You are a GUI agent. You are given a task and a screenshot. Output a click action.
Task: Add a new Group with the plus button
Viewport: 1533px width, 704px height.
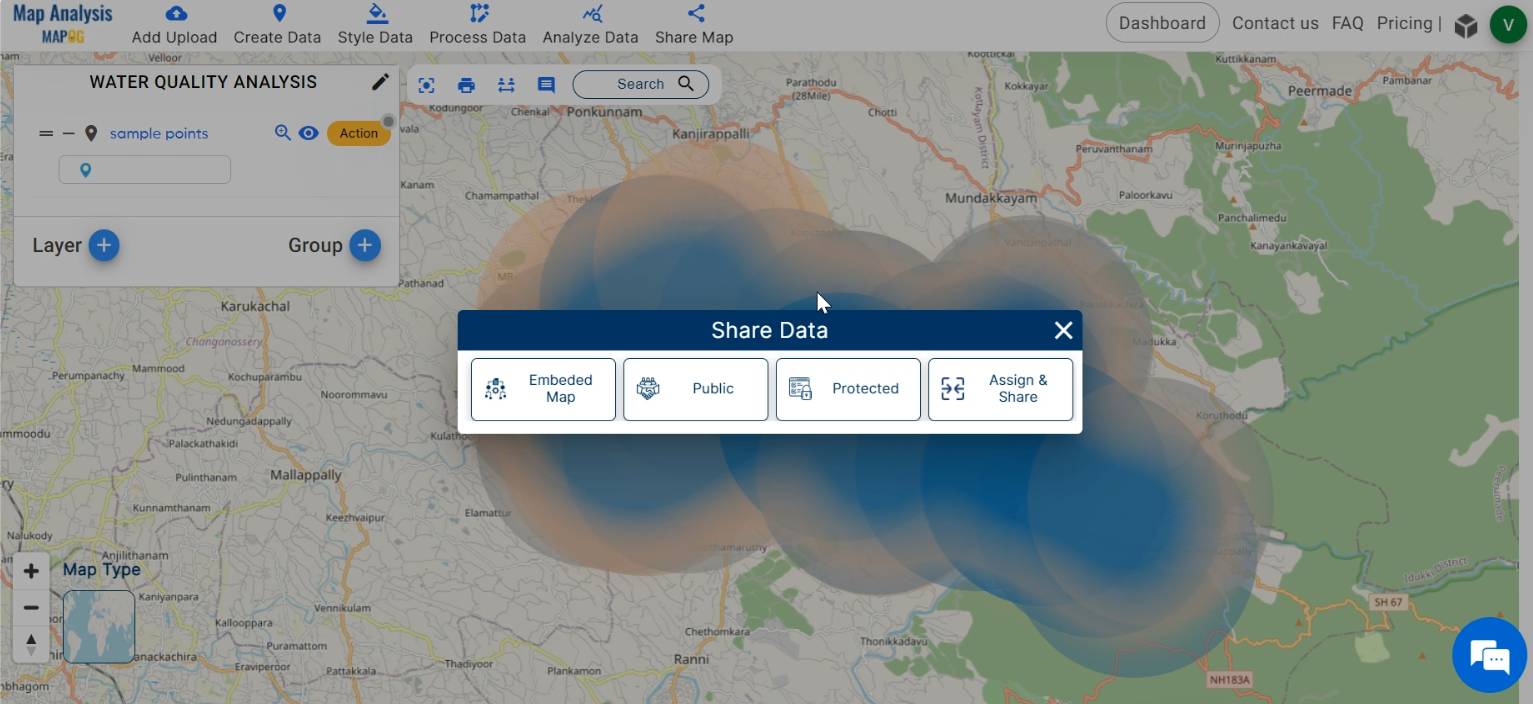click(365, 245)
